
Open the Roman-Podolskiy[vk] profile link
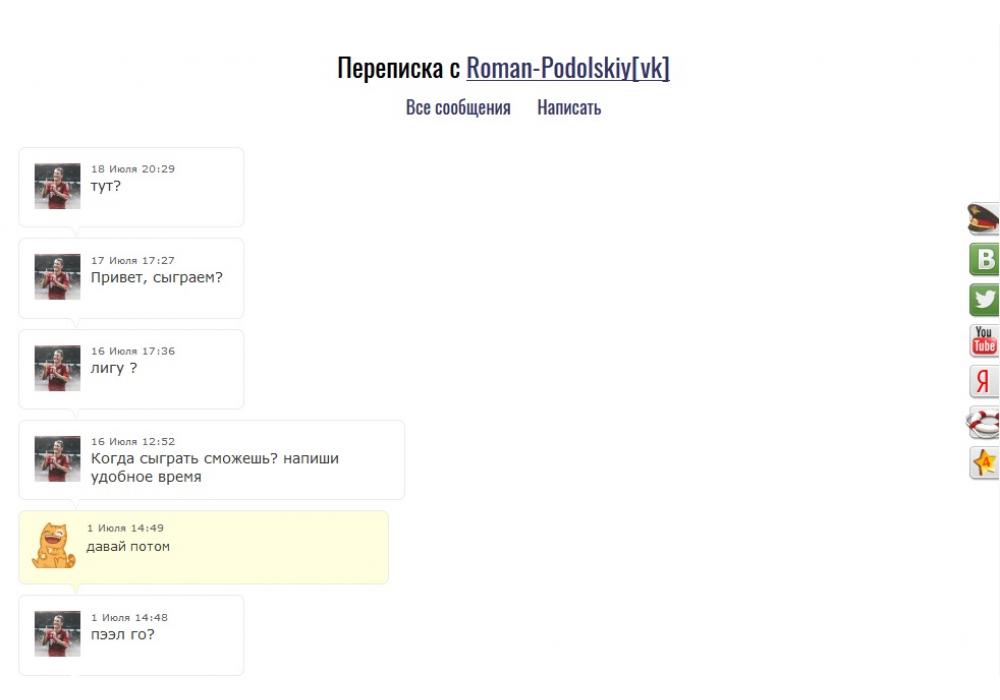tap(568, 68)
